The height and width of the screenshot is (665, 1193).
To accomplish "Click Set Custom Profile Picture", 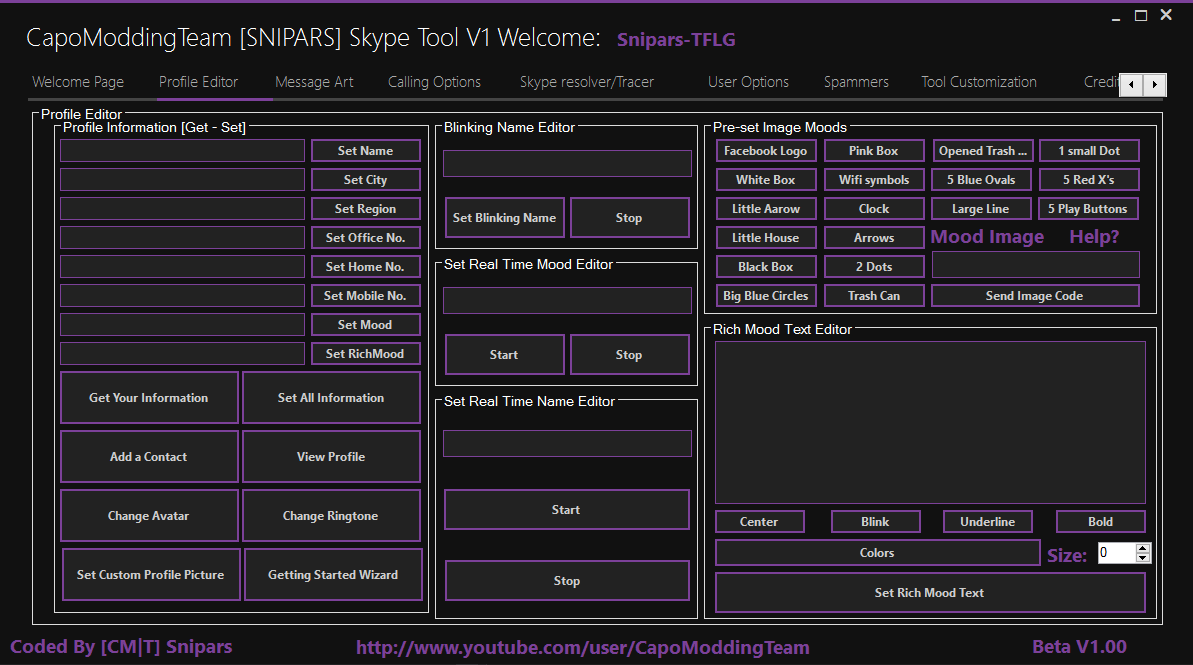I will click(151, 574).
